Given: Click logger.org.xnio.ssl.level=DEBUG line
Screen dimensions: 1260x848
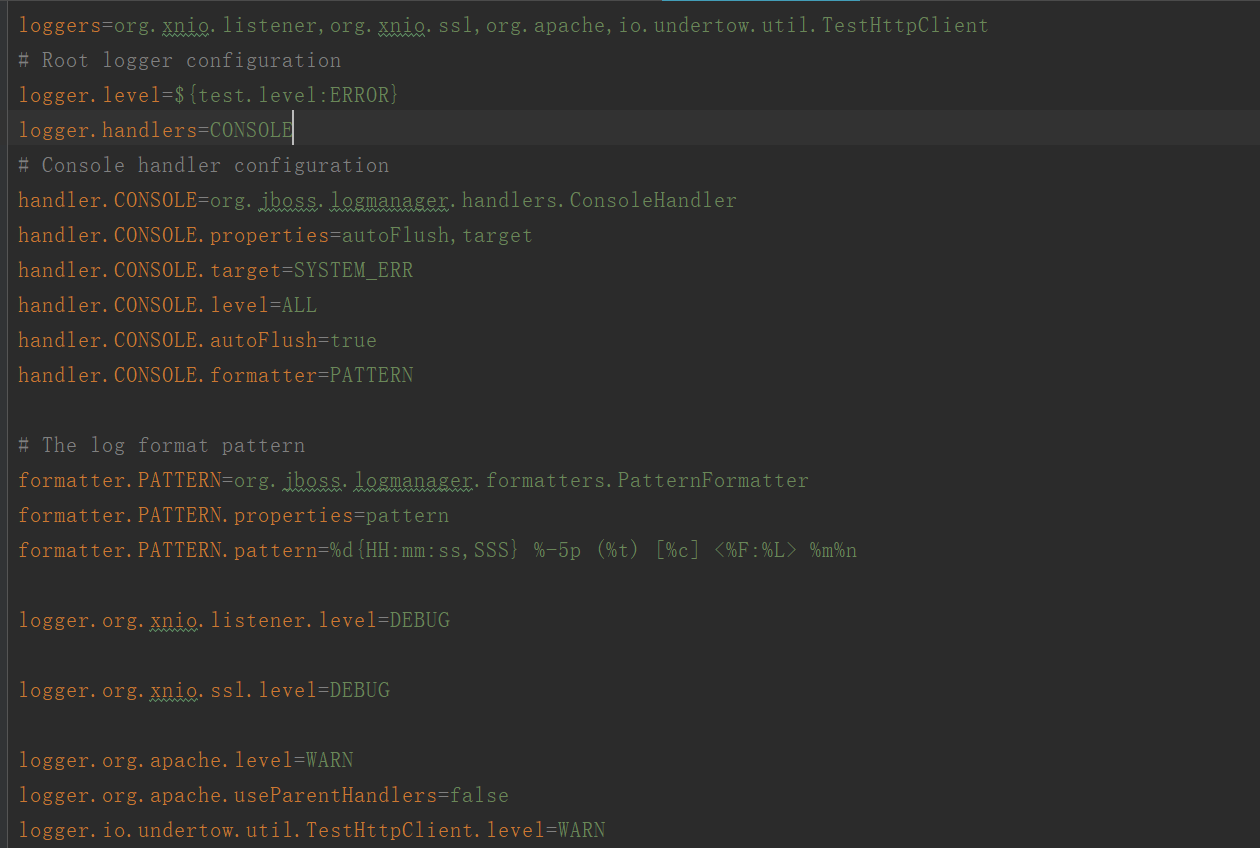Looking at the screenshot, I should pyautogui.click(x=204, y=690).
